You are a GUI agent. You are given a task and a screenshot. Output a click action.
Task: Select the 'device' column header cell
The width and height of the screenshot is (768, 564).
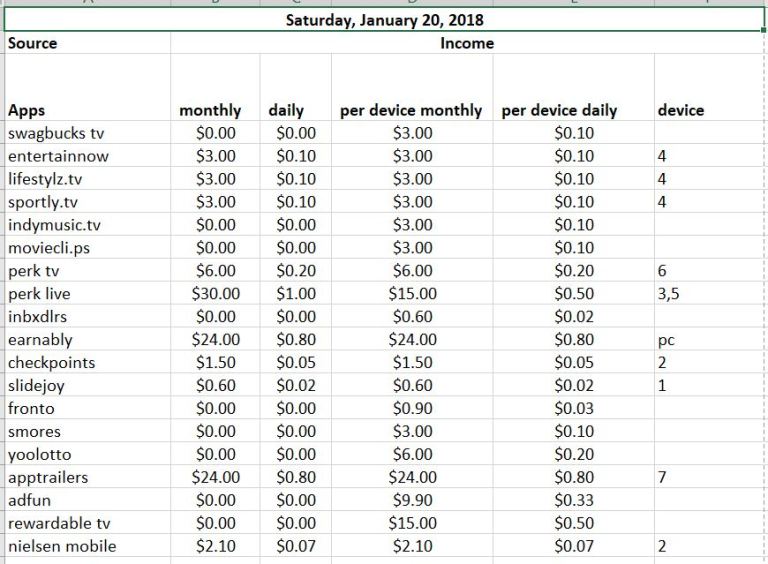680,110
